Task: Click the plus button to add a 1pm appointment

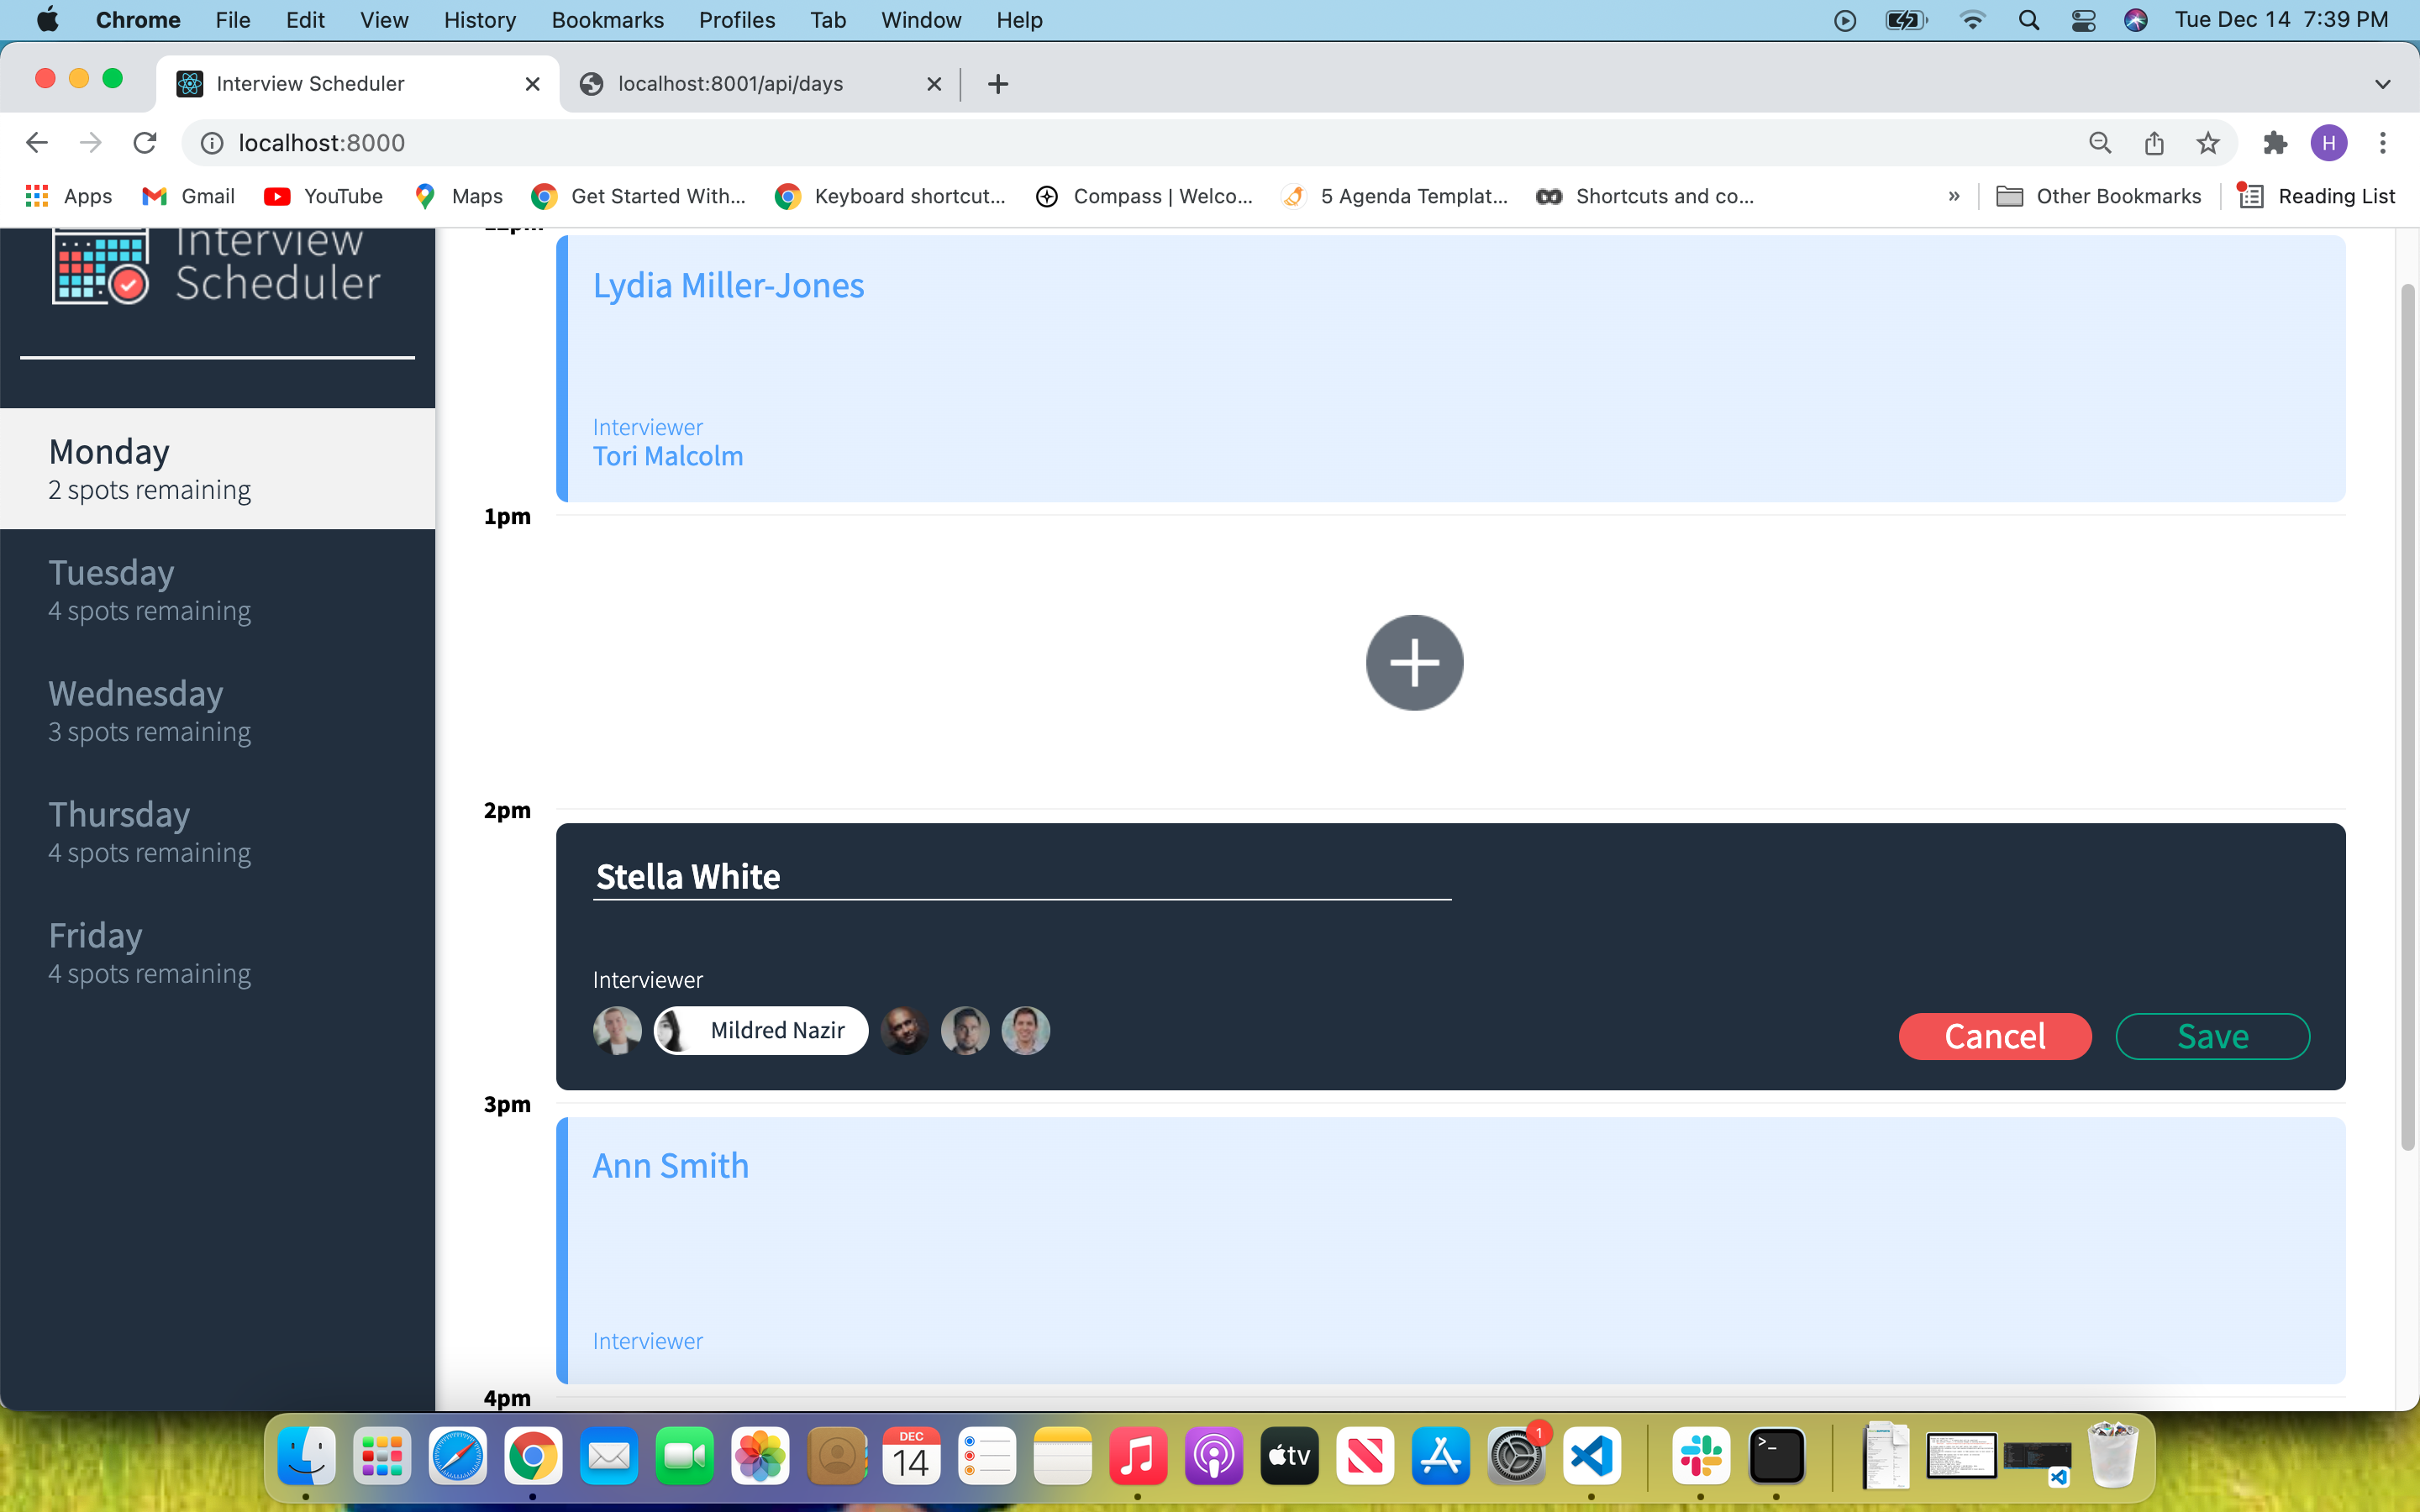Action: point(1414,662)
